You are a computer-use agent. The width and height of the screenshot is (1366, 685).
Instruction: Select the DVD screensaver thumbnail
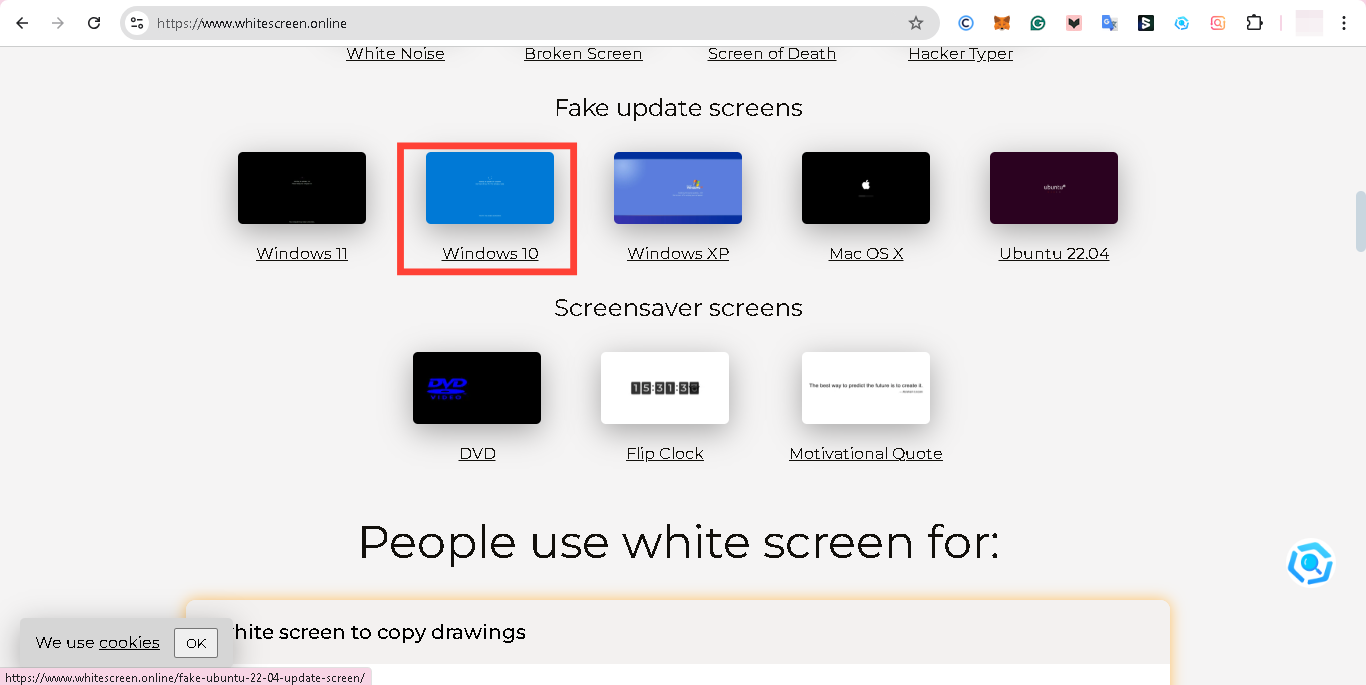[x=477, y=388]
